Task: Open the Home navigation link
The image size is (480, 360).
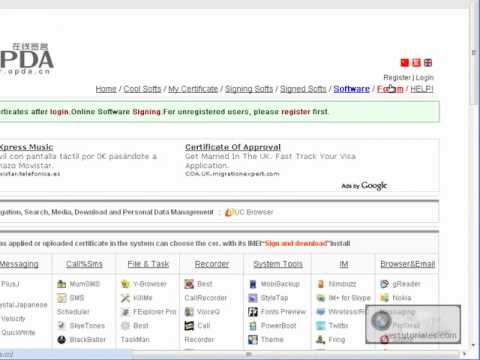Action: click(x=106, y=89)
